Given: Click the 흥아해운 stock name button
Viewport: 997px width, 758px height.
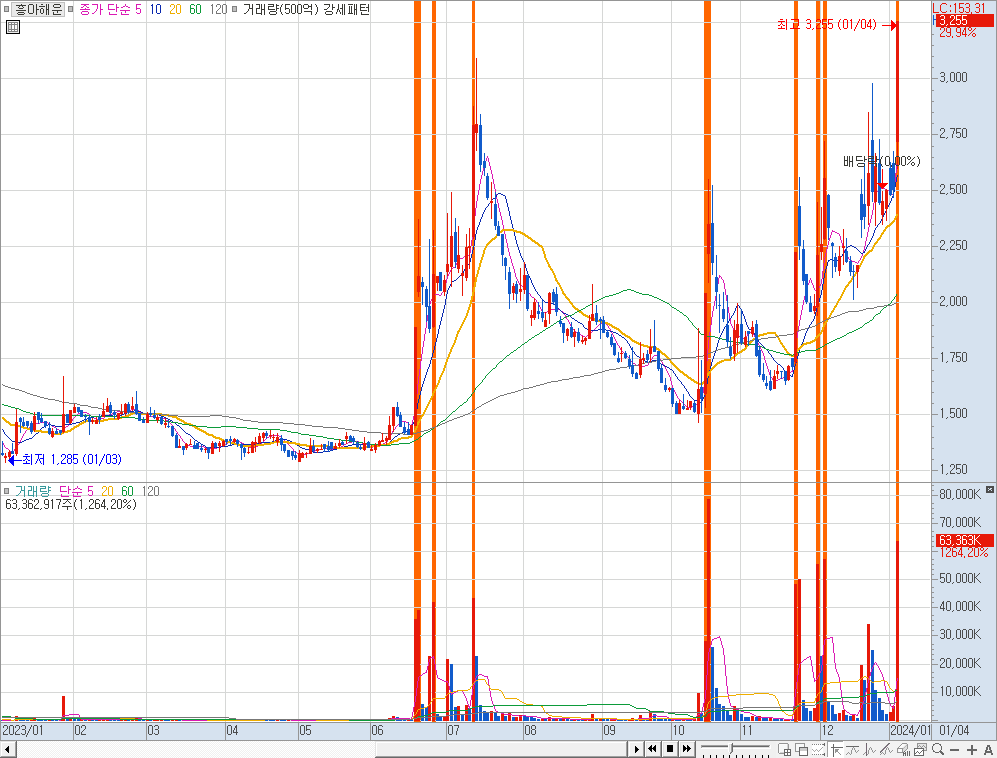Looking at the screenshot, I should click(38, 10).
